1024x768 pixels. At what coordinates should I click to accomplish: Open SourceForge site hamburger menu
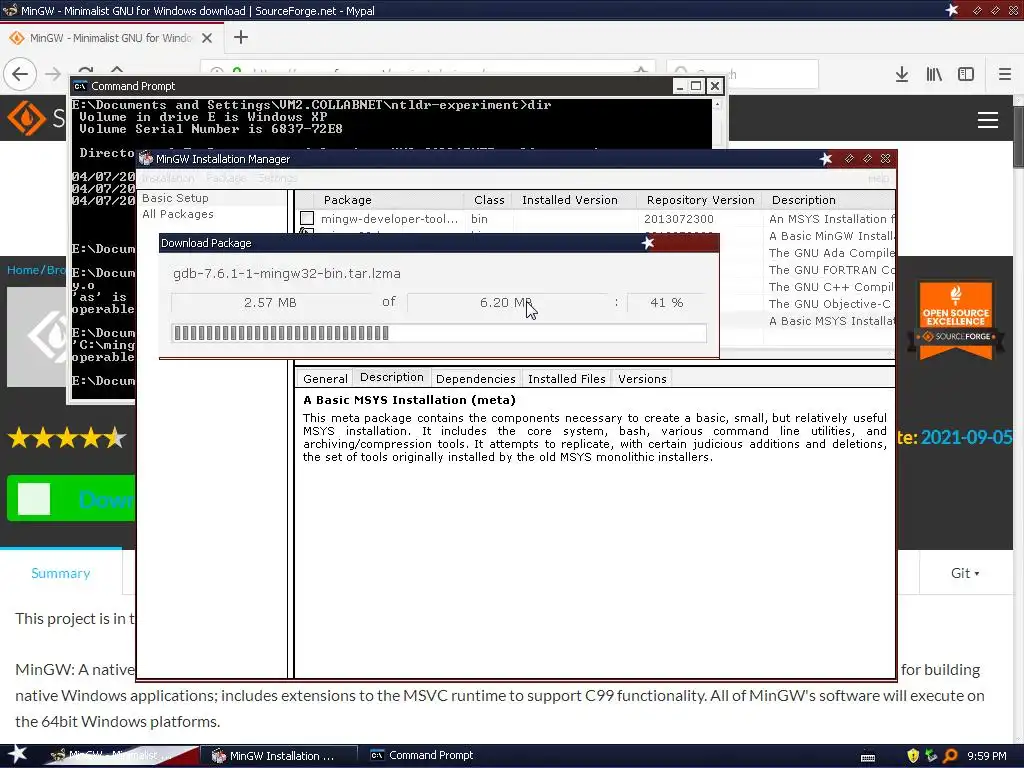click(987, 120)
